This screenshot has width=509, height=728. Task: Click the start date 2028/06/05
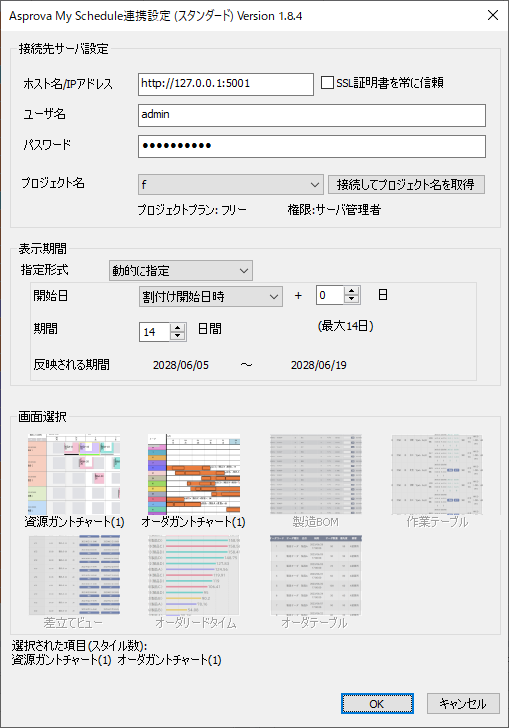[181, 365]
